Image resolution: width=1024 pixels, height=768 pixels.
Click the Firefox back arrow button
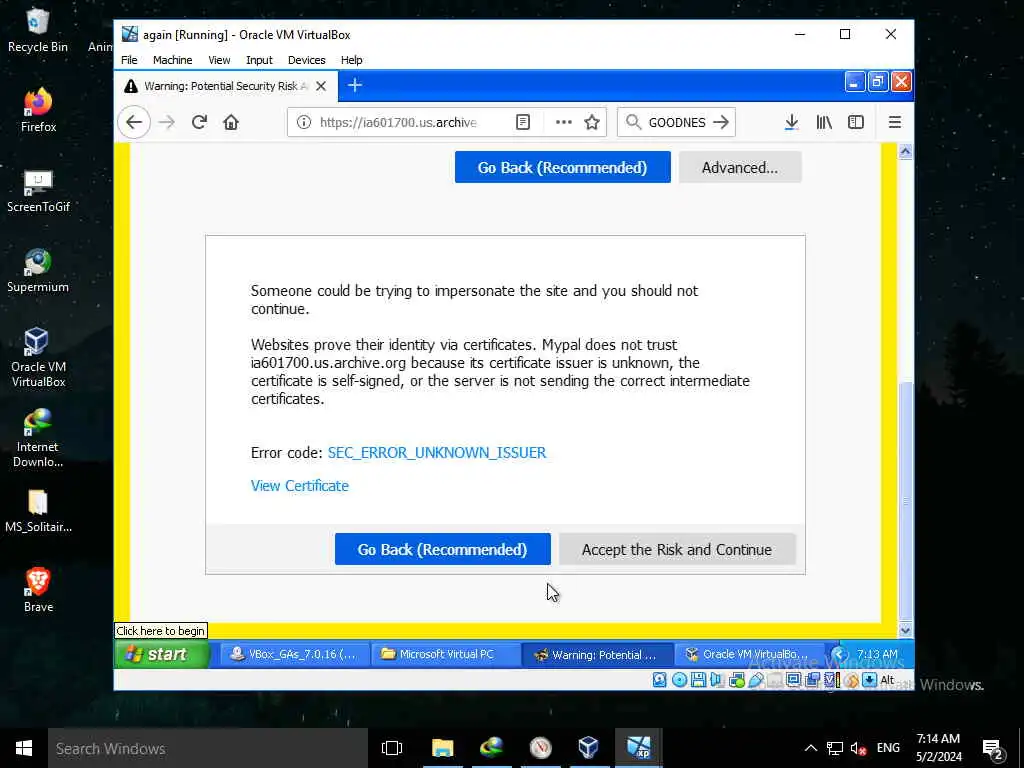[134, 122]
